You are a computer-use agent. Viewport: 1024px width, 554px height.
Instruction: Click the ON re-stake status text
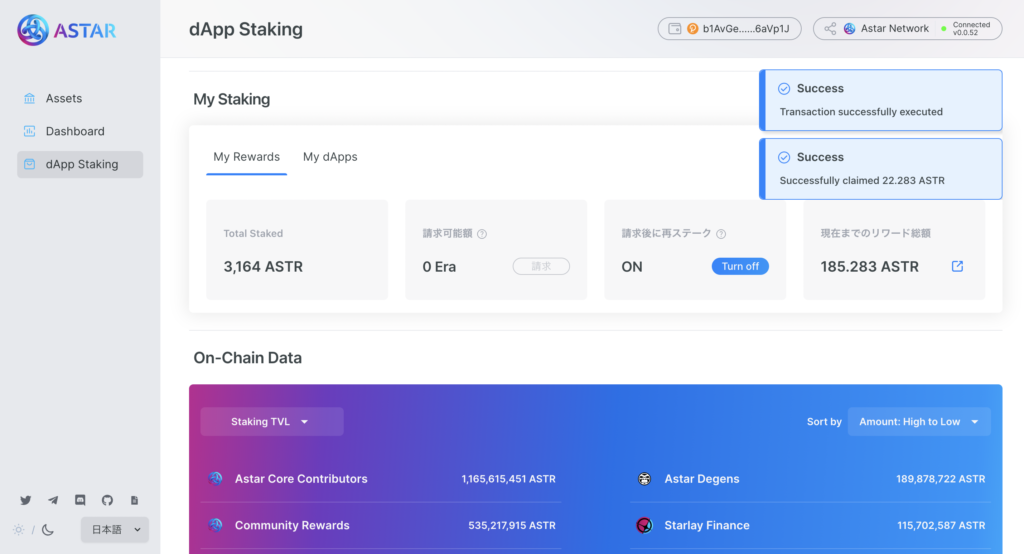(632, 267)
